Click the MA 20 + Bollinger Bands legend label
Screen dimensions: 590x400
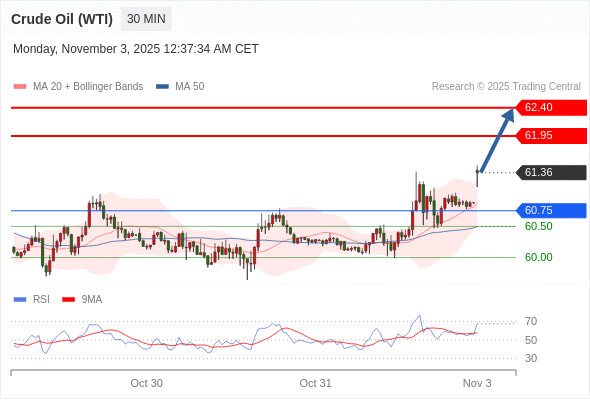88,87
